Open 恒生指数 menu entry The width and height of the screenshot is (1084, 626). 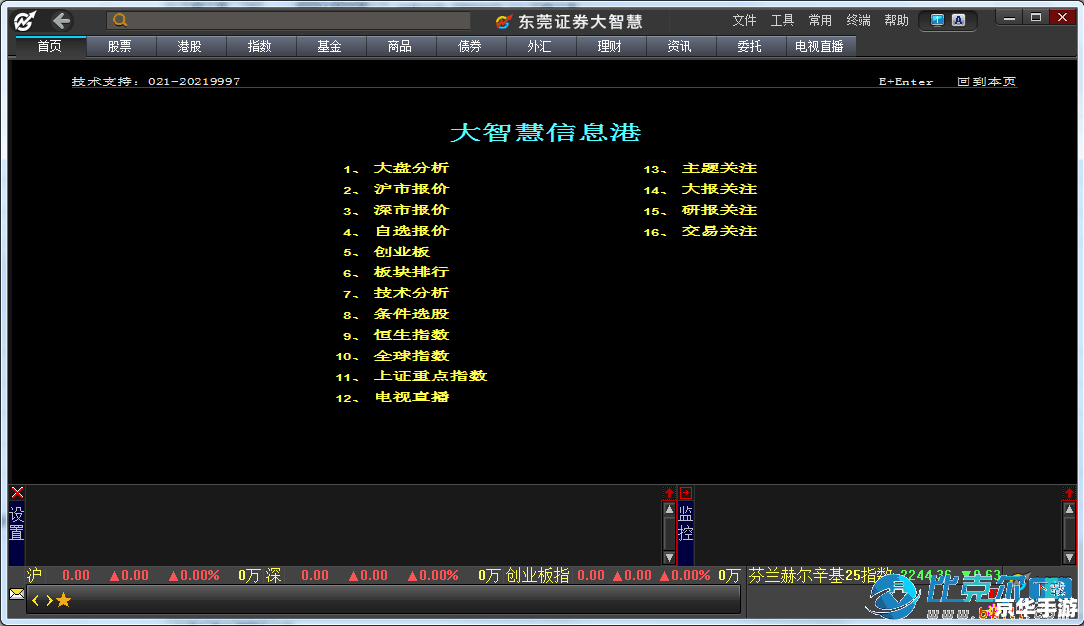coord(411,334)
